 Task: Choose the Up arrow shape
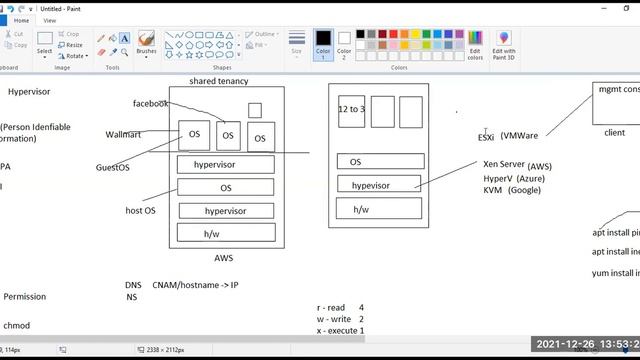point(229,45)
